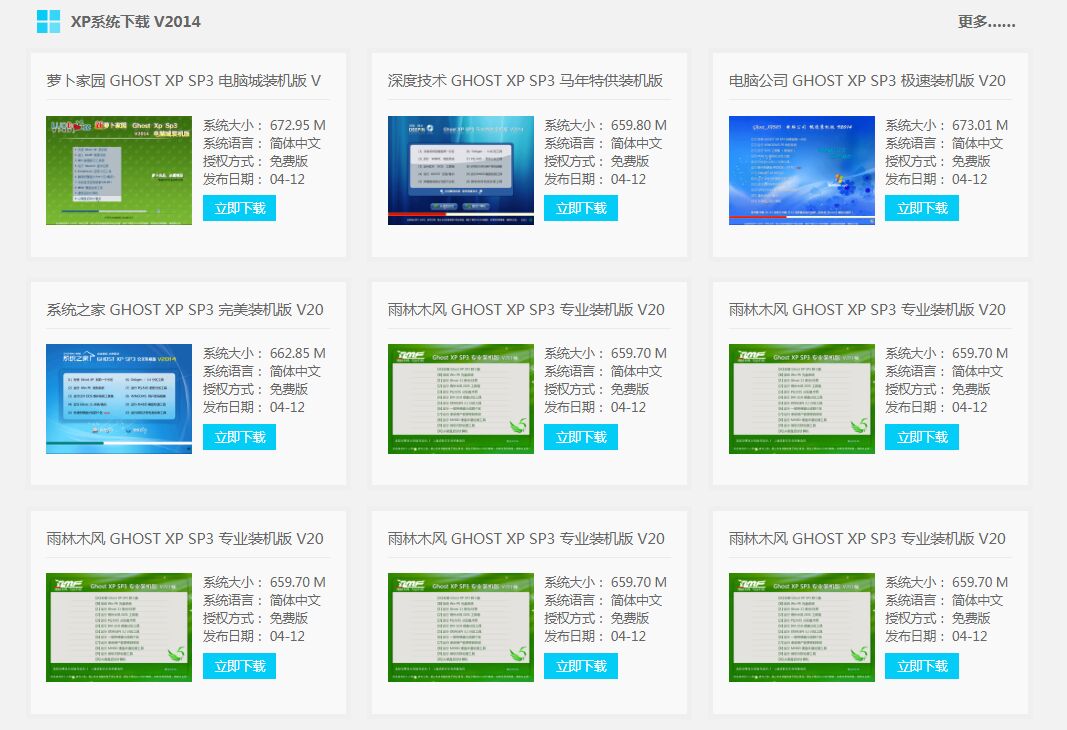View the 萝卜家园 green installer thumbnail
Image resolution: width=1067 pixels, height=730 pixels.
click(119, 170)
